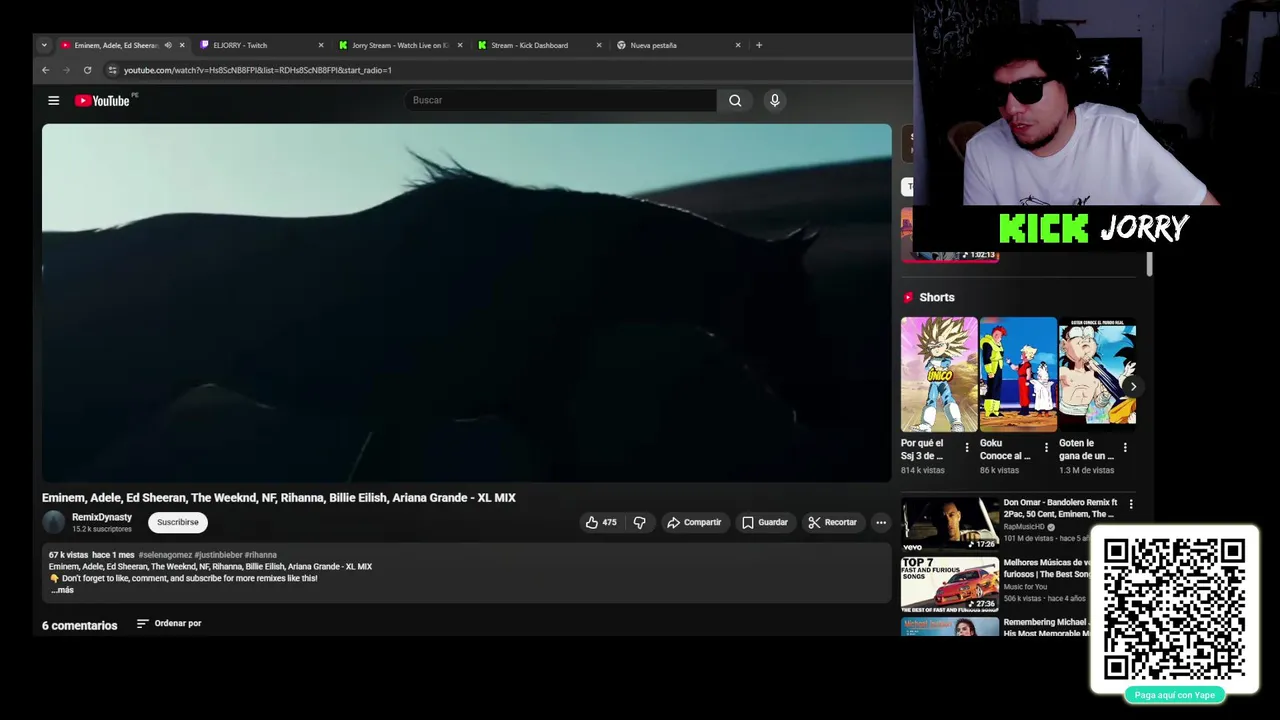Mute tab via speaker icon on YouTube tab
Image resolution: width=1280 pixels, height=720 pixels.
[x=168, y=45]
